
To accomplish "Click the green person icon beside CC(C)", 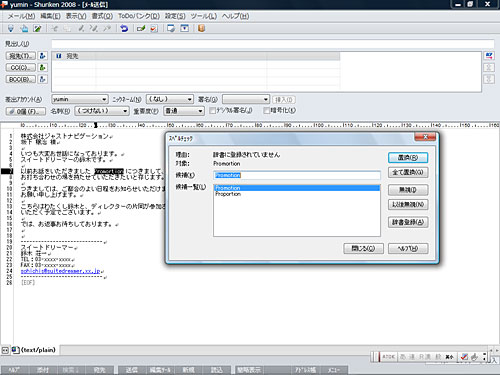I will click(42, 67).
